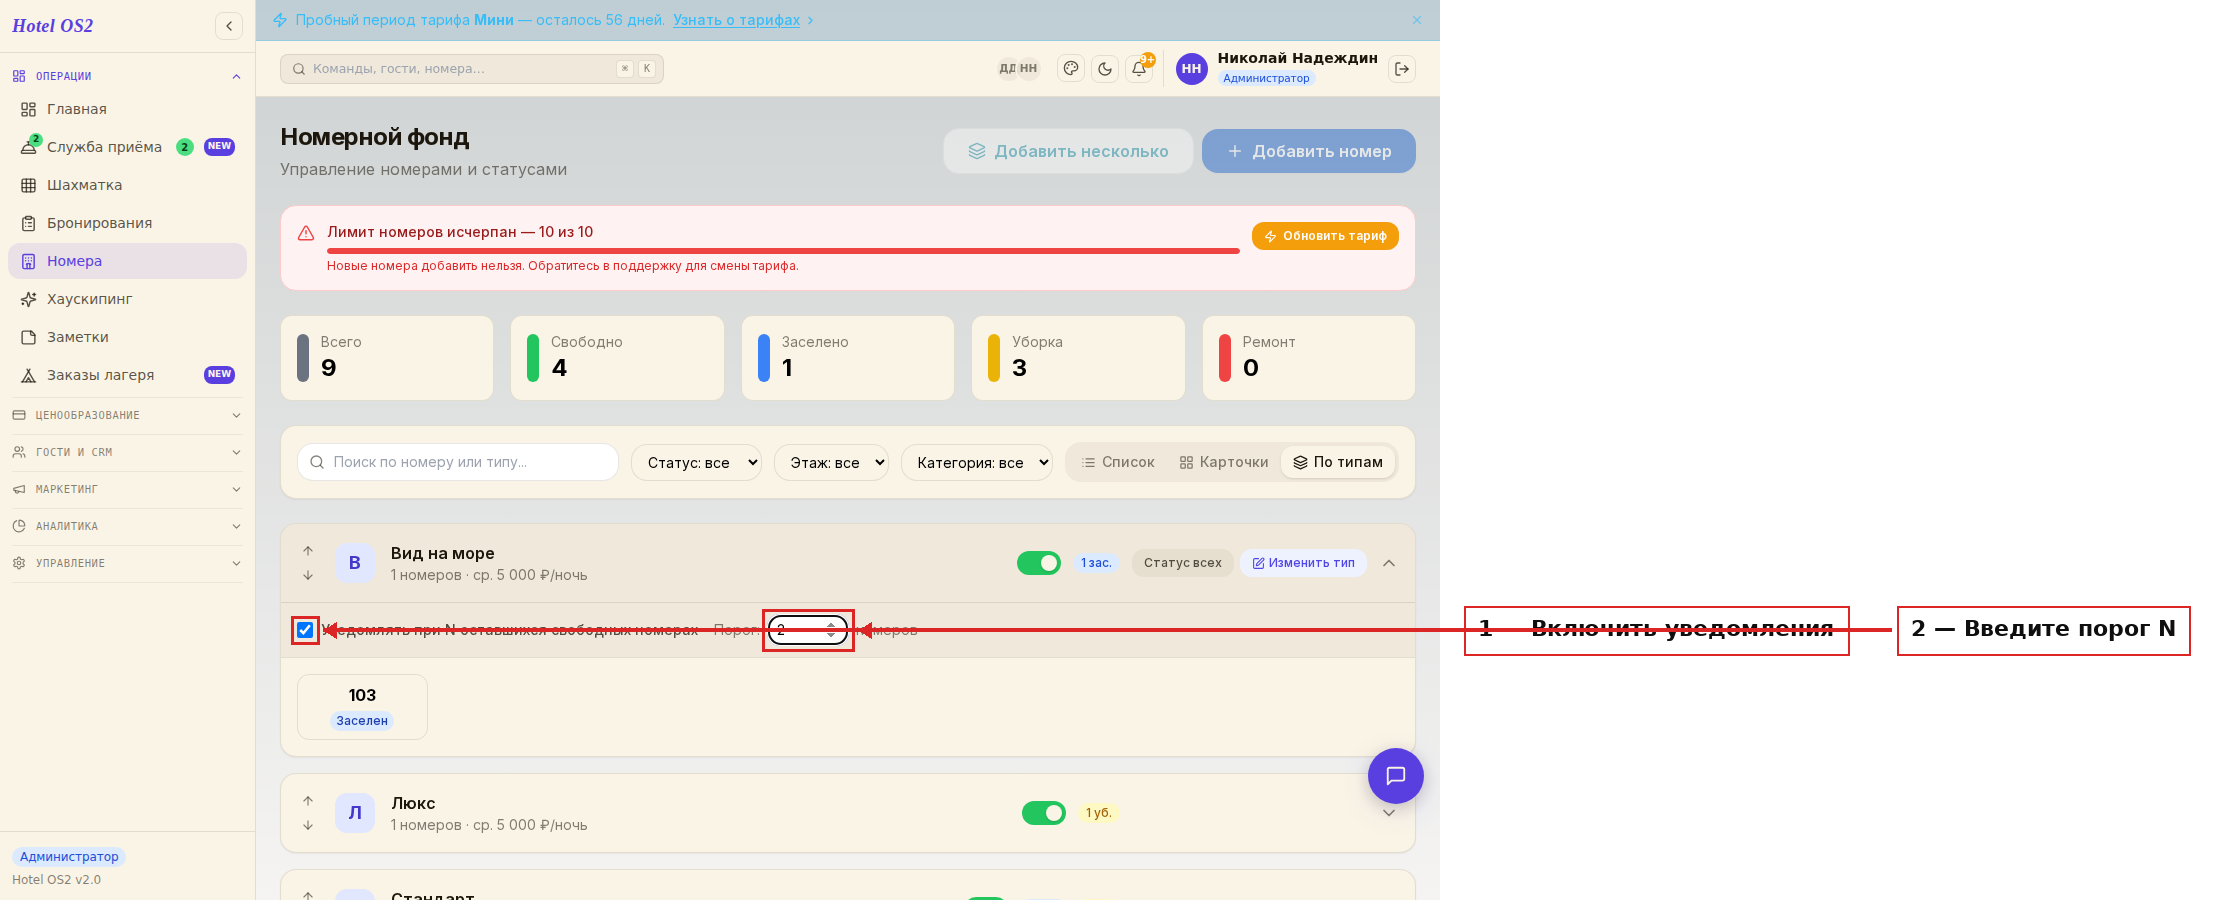The width and height of the screenshot is (2214, 900).
Task: Open notifications bell
Action: [x=1139, y=69]
